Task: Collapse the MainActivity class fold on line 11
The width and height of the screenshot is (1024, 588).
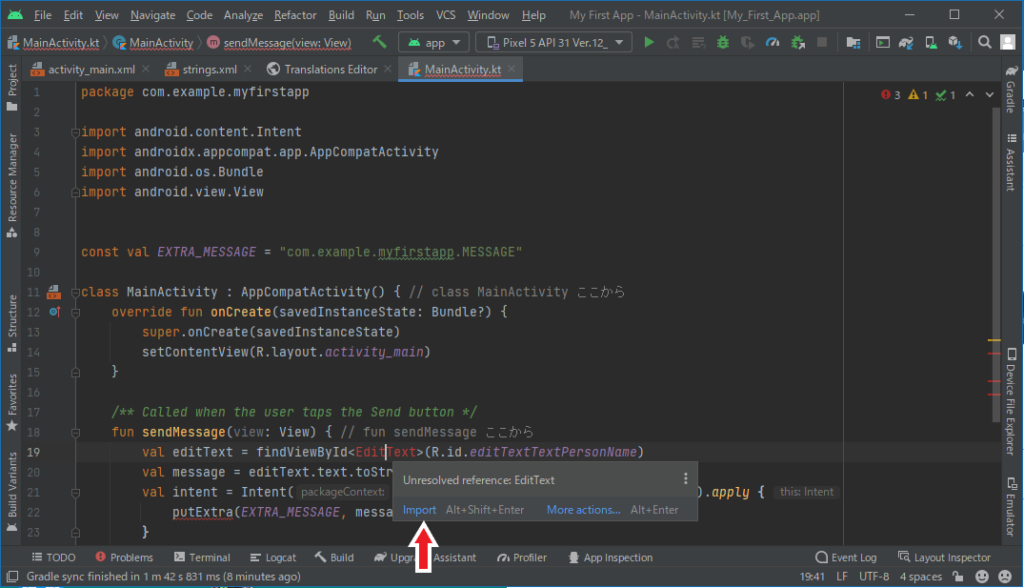Action: (75, 292)
